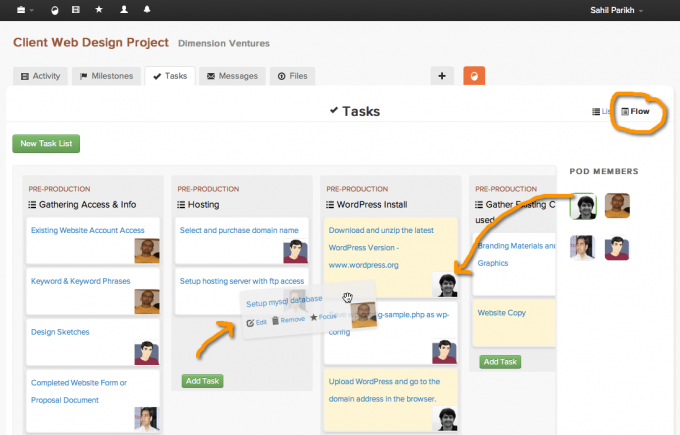680x435 pixels.
Task: Click the user profile icon in top bar
Action: [x=124, y=9]
